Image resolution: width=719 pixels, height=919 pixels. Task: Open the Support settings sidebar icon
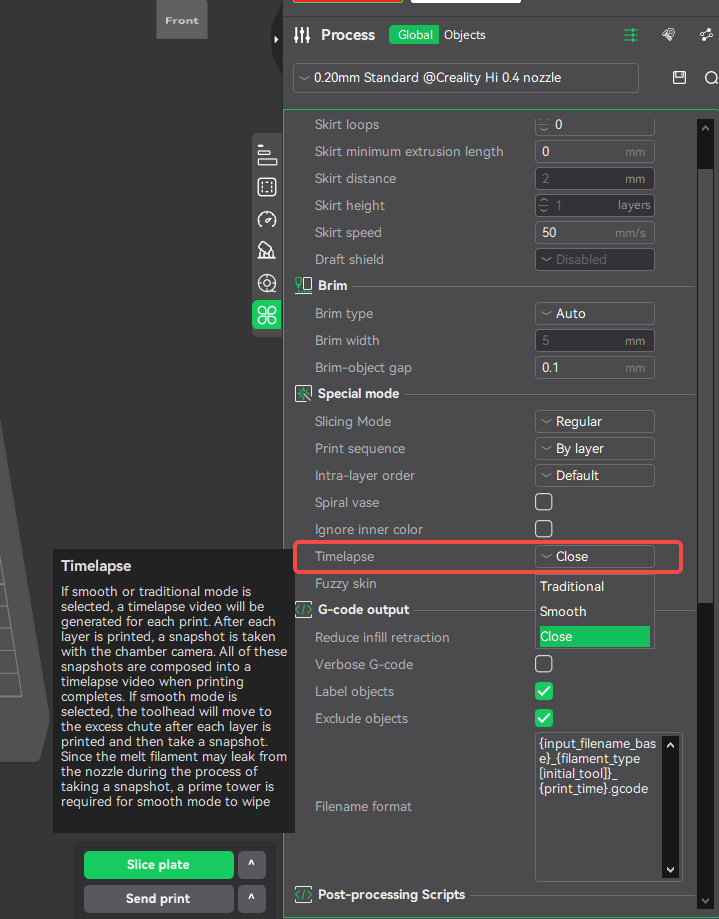pos(266,251)
